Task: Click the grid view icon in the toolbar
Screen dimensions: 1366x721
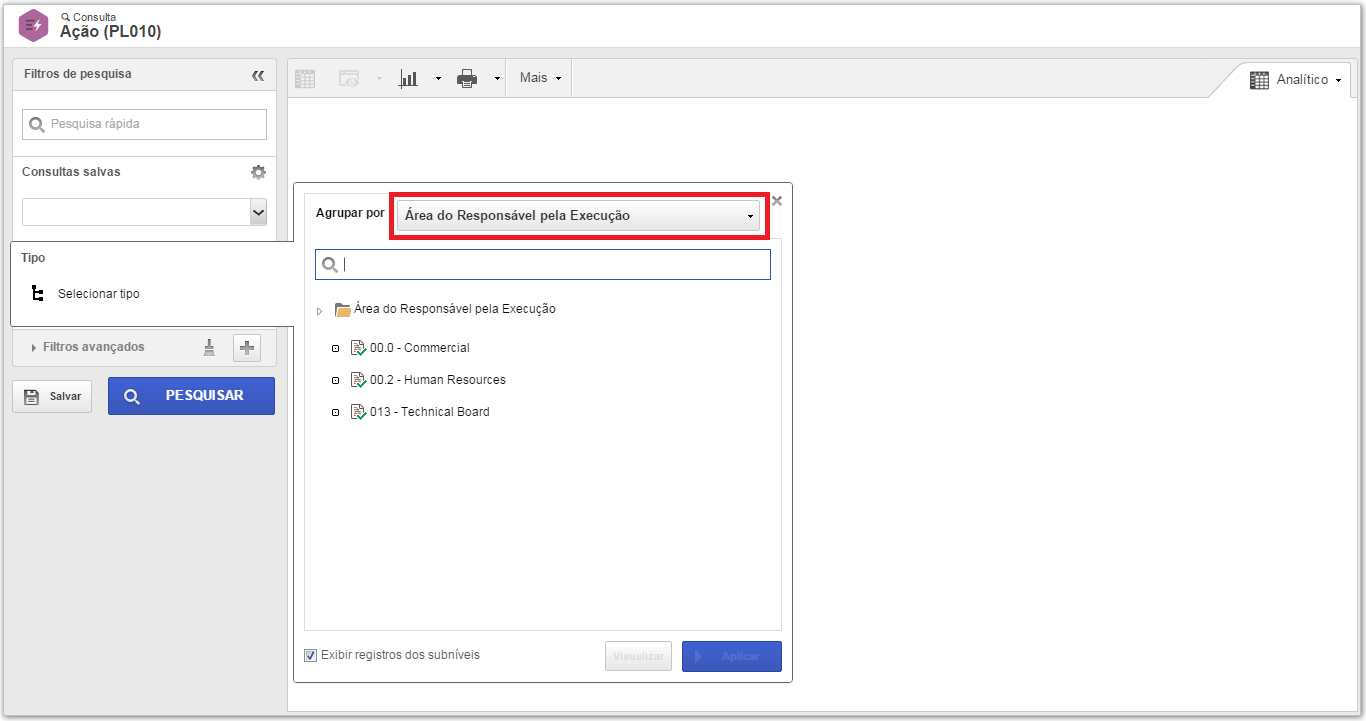Action: coord(305,78)
